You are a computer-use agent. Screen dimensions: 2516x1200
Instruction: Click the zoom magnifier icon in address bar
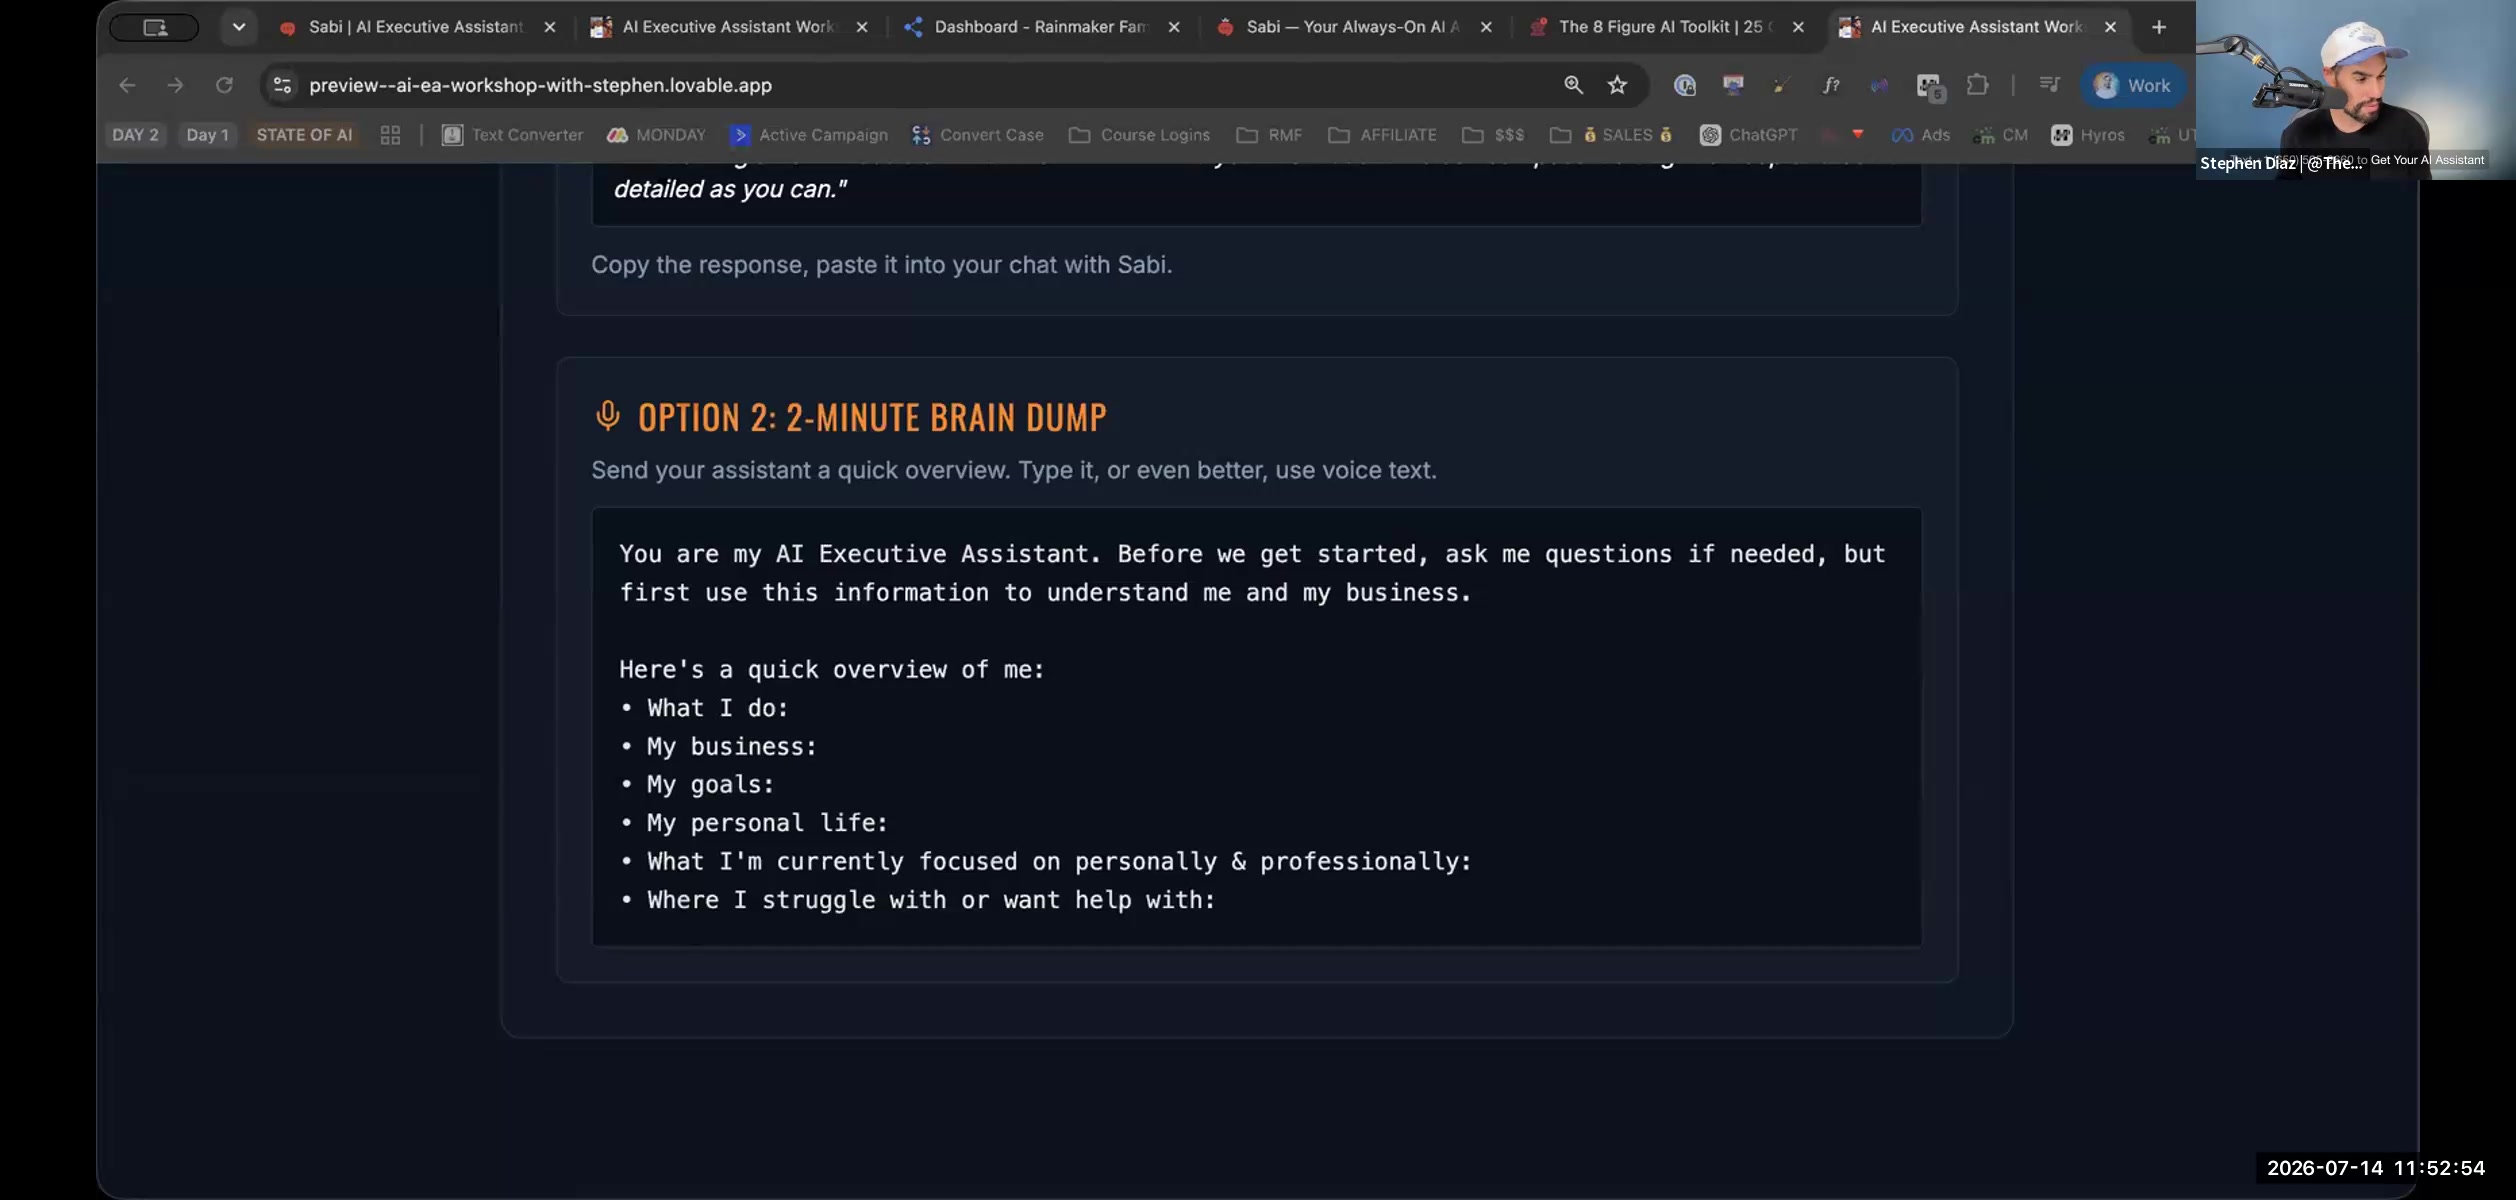tap(1573, 86)
